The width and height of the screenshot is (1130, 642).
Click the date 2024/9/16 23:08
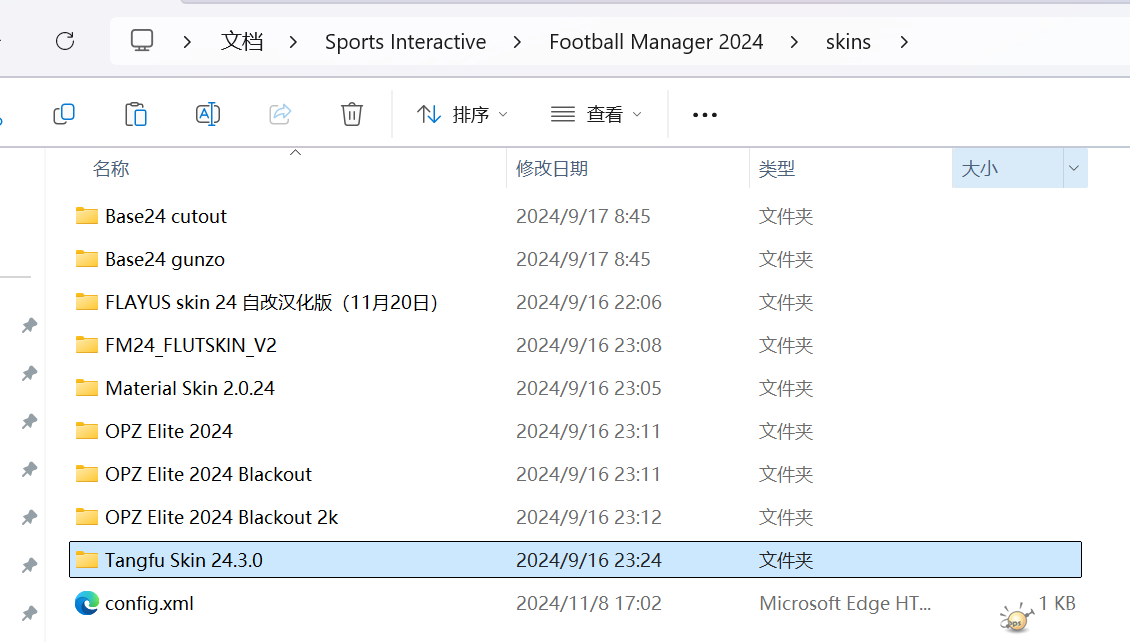[x=589, y=345]
